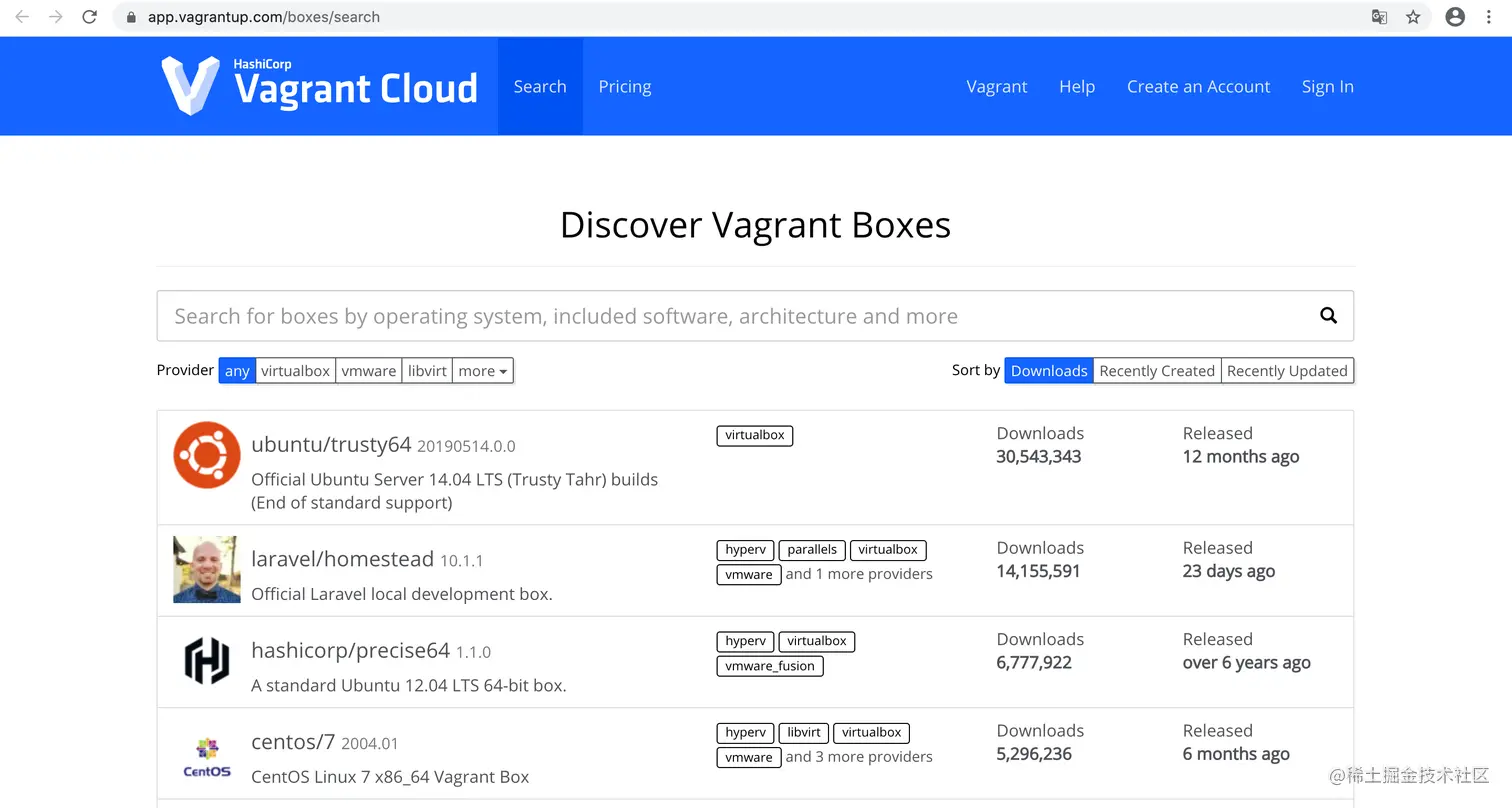Open the laravel/homestead box

342,559
